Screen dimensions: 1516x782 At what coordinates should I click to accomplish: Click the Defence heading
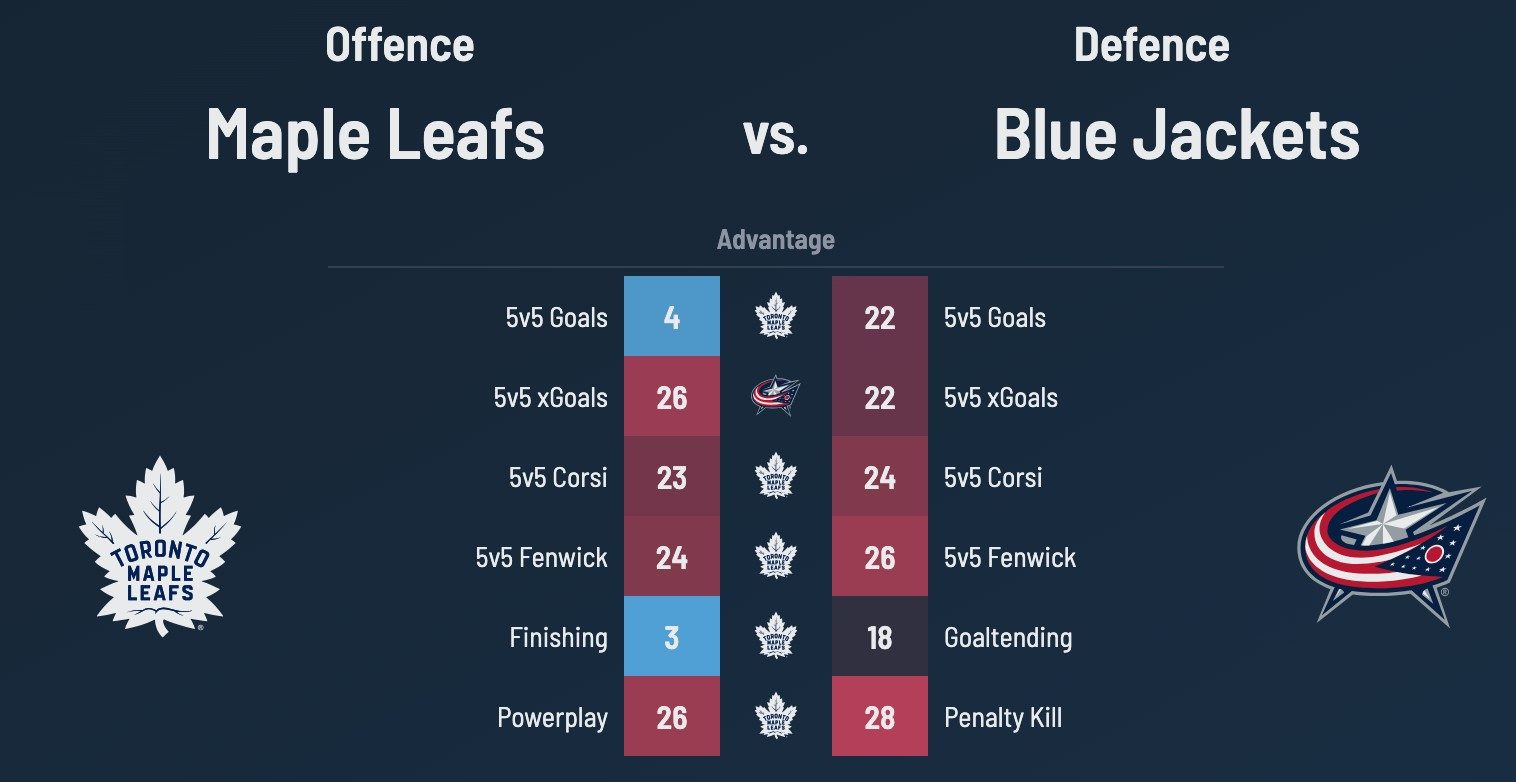click(1151, 46)
